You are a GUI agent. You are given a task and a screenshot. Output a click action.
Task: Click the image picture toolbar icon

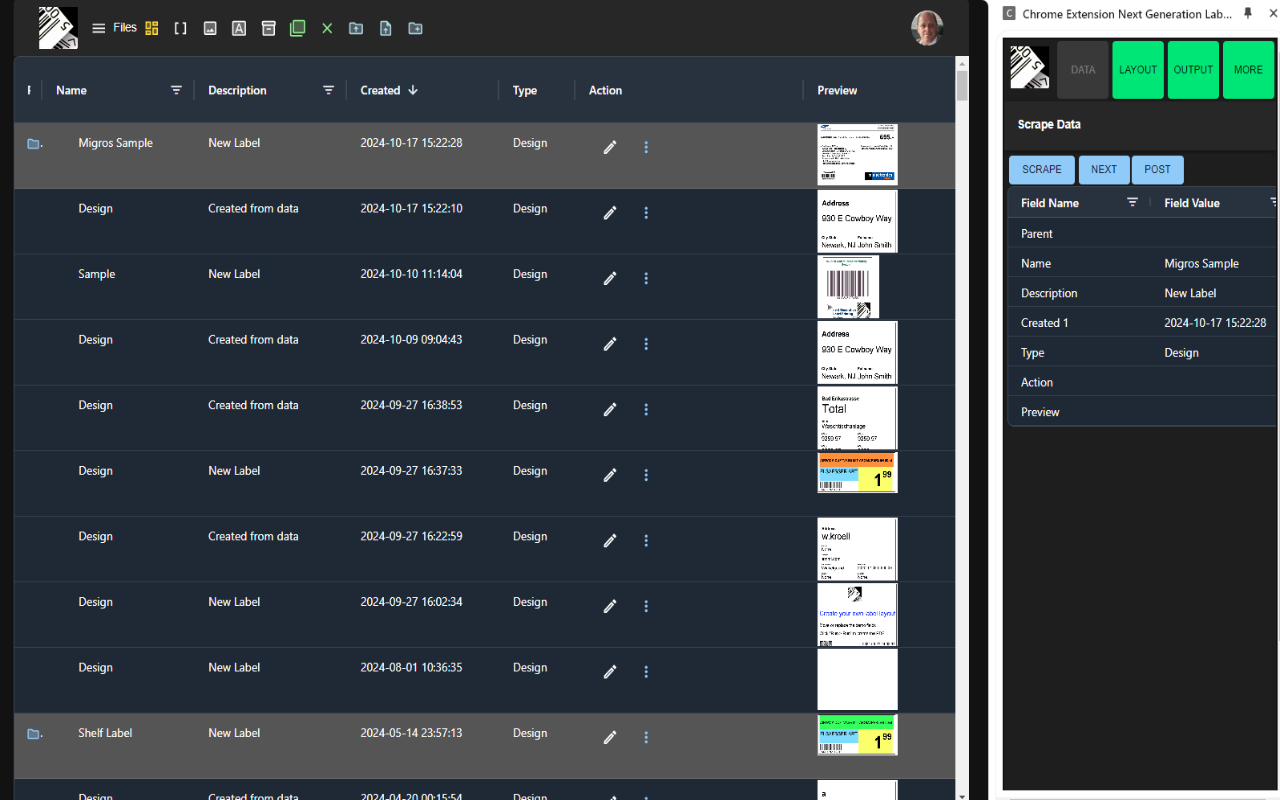click(x=210, y=29)
